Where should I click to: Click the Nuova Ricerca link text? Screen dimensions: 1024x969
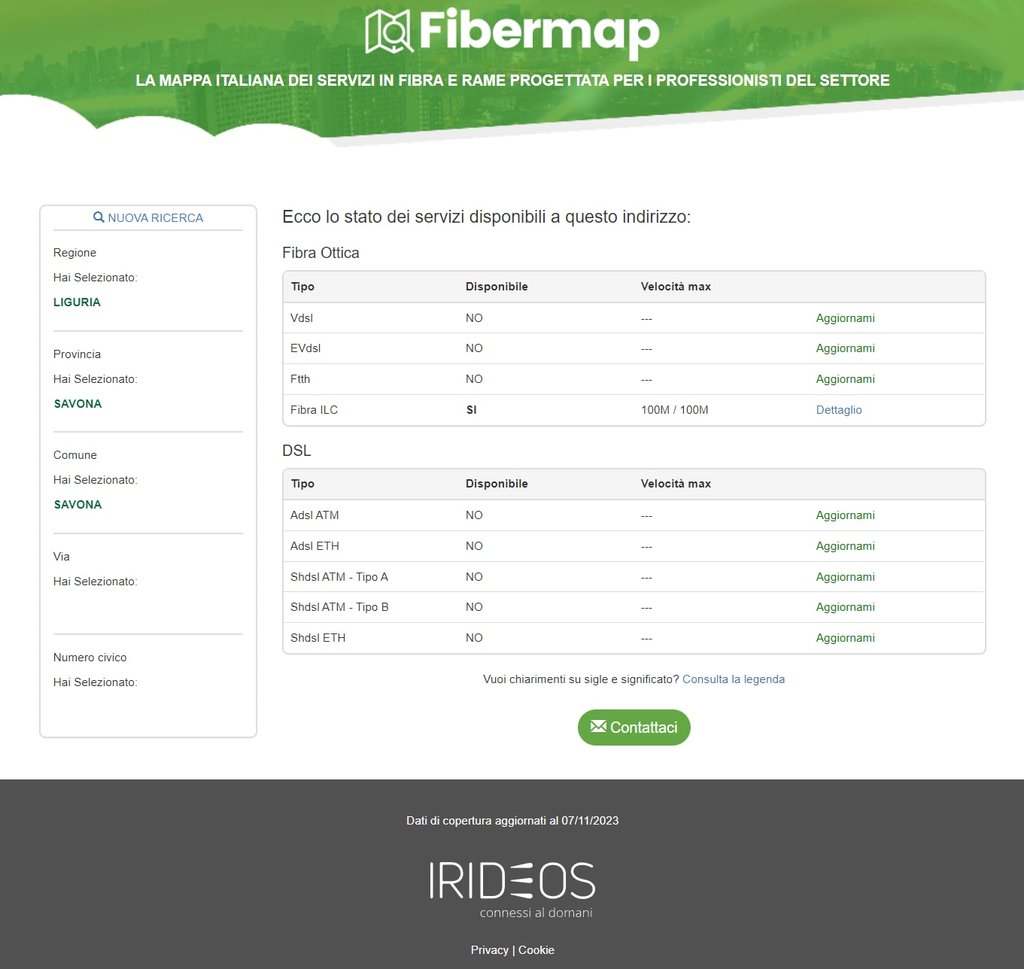pos(155,217)
